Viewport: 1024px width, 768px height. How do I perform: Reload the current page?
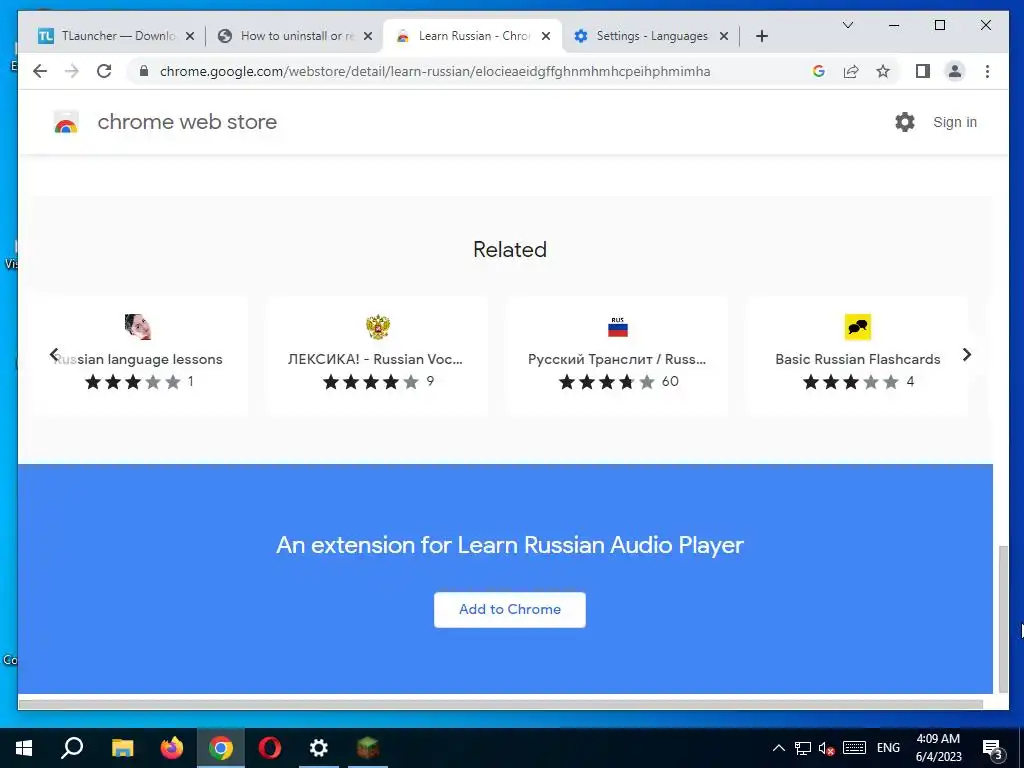[x=104, y=71]
